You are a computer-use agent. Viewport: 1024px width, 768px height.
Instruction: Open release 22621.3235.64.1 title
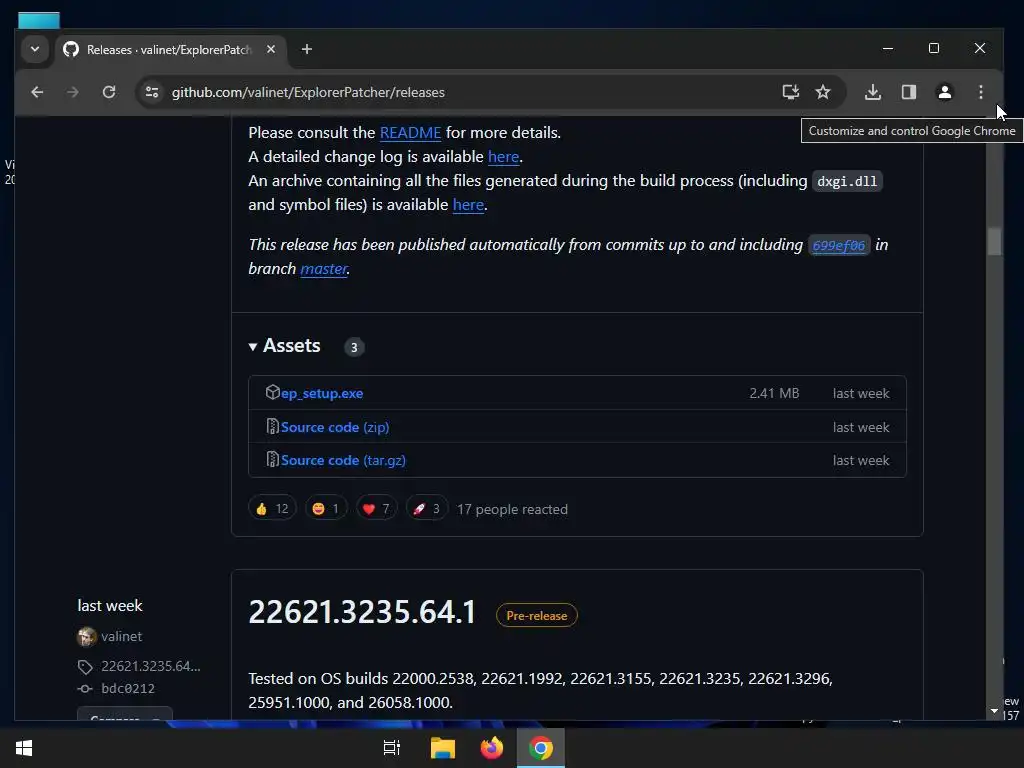click(362, 613)
